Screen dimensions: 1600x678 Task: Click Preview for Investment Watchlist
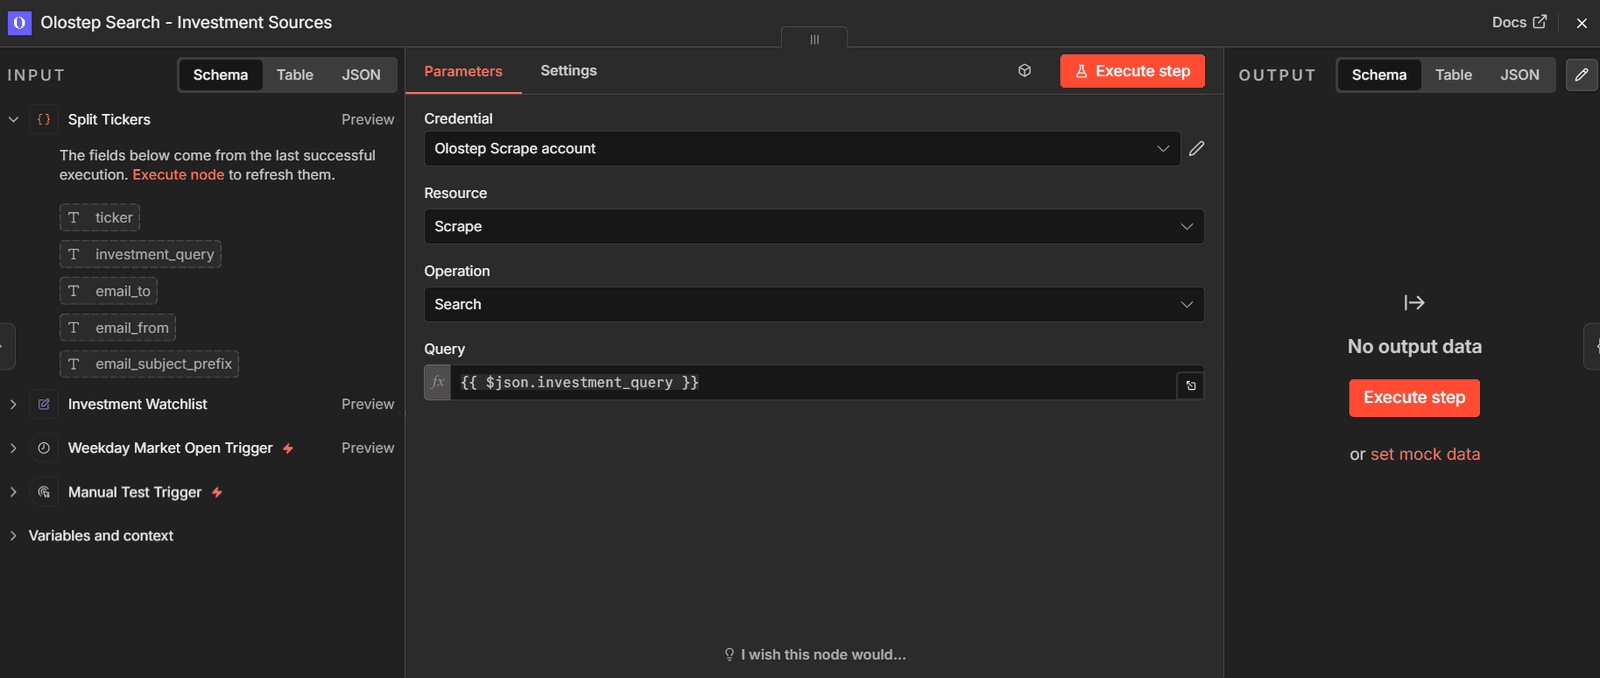click(x=368, y=404)
